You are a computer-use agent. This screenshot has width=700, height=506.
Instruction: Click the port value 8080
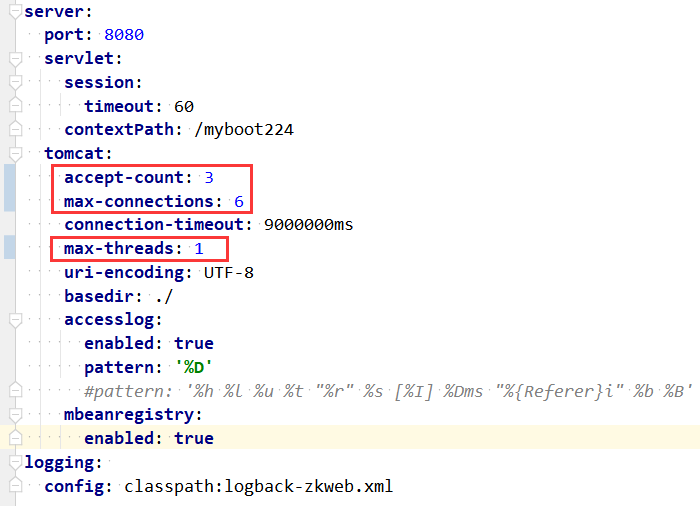(124, 35)
